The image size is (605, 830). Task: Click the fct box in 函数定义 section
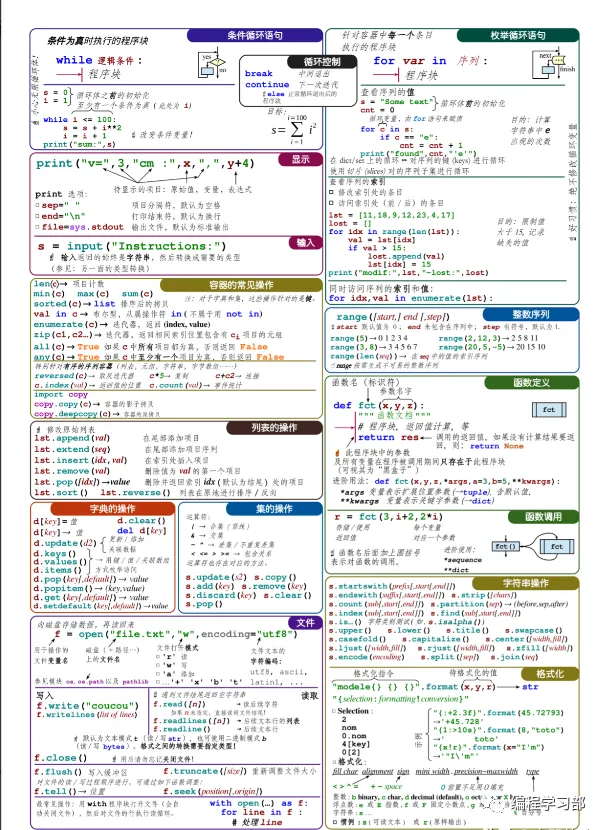tap(548, 409)
